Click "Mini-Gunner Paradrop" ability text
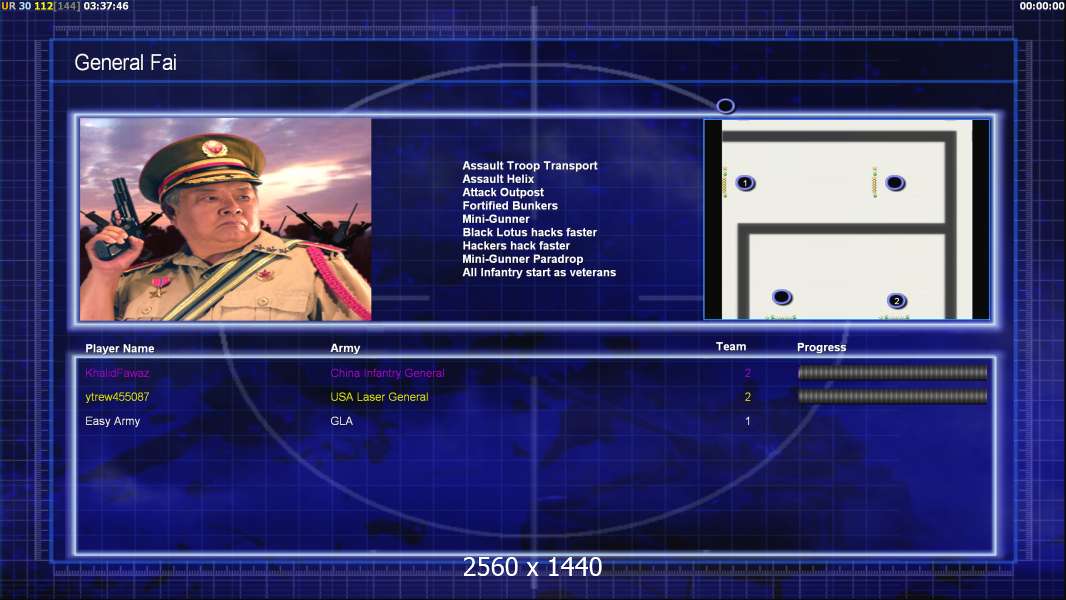This screenshot has width=1066, height=600. [523, 259]
